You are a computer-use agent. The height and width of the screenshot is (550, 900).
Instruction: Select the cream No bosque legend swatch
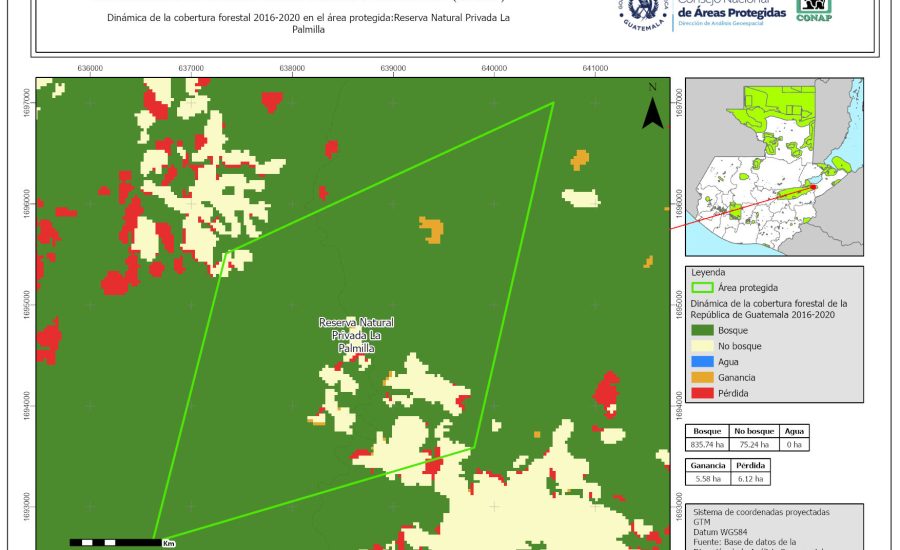[704, 346]
